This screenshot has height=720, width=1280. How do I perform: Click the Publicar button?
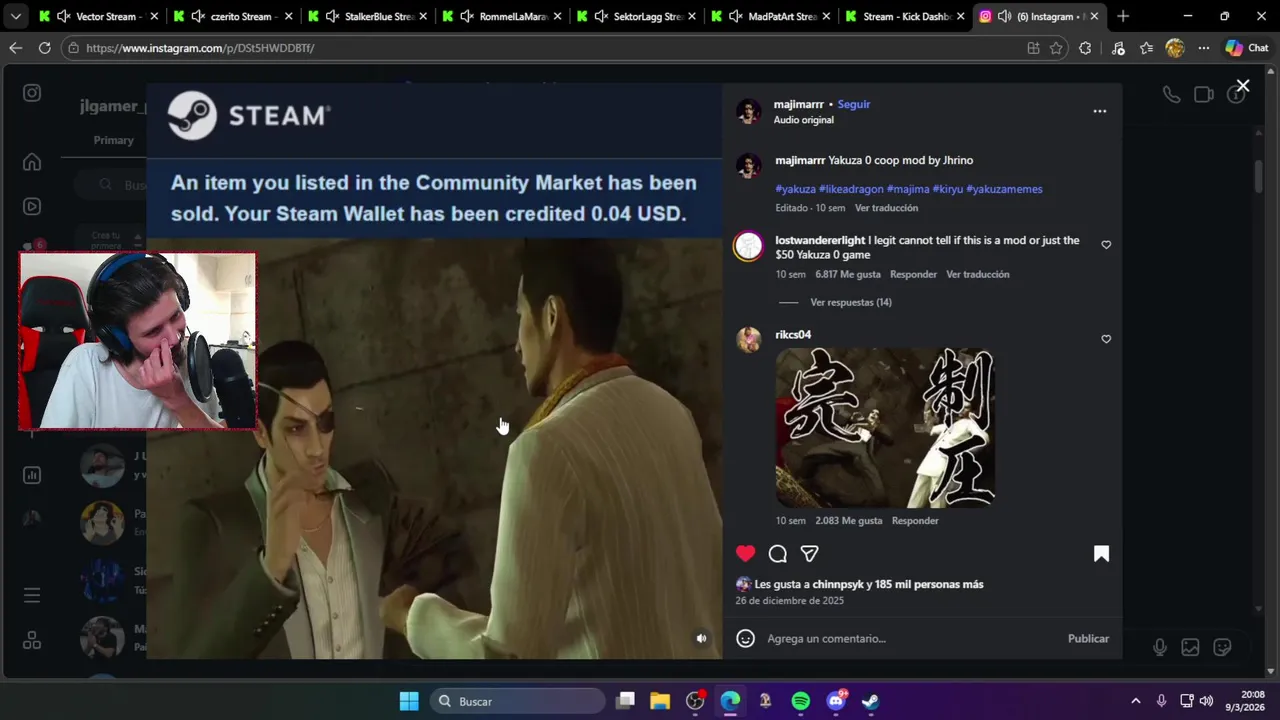tap(1088, 638)
